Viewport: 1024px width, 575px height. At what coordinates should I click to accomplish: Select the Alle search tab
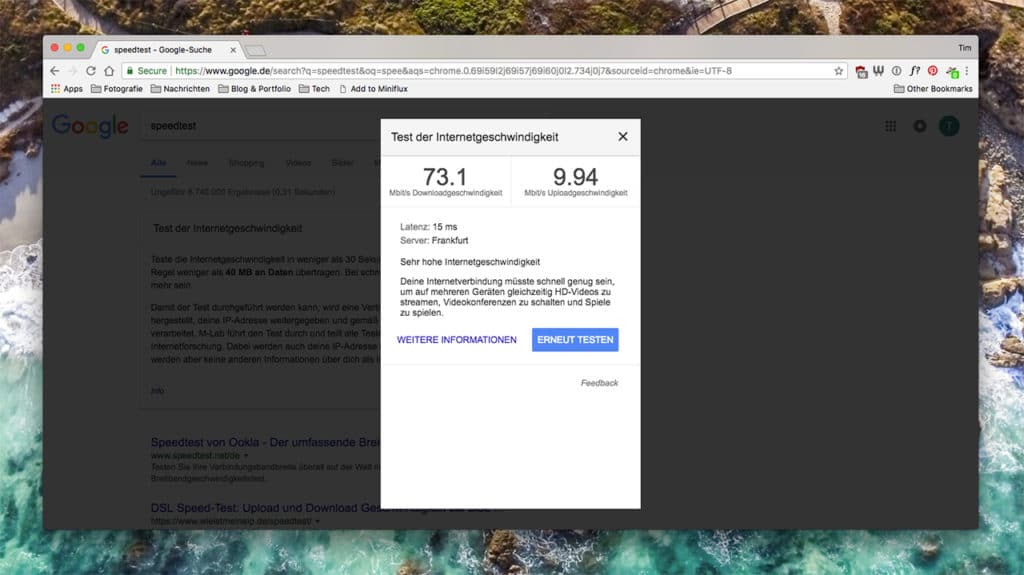(158, 163)
